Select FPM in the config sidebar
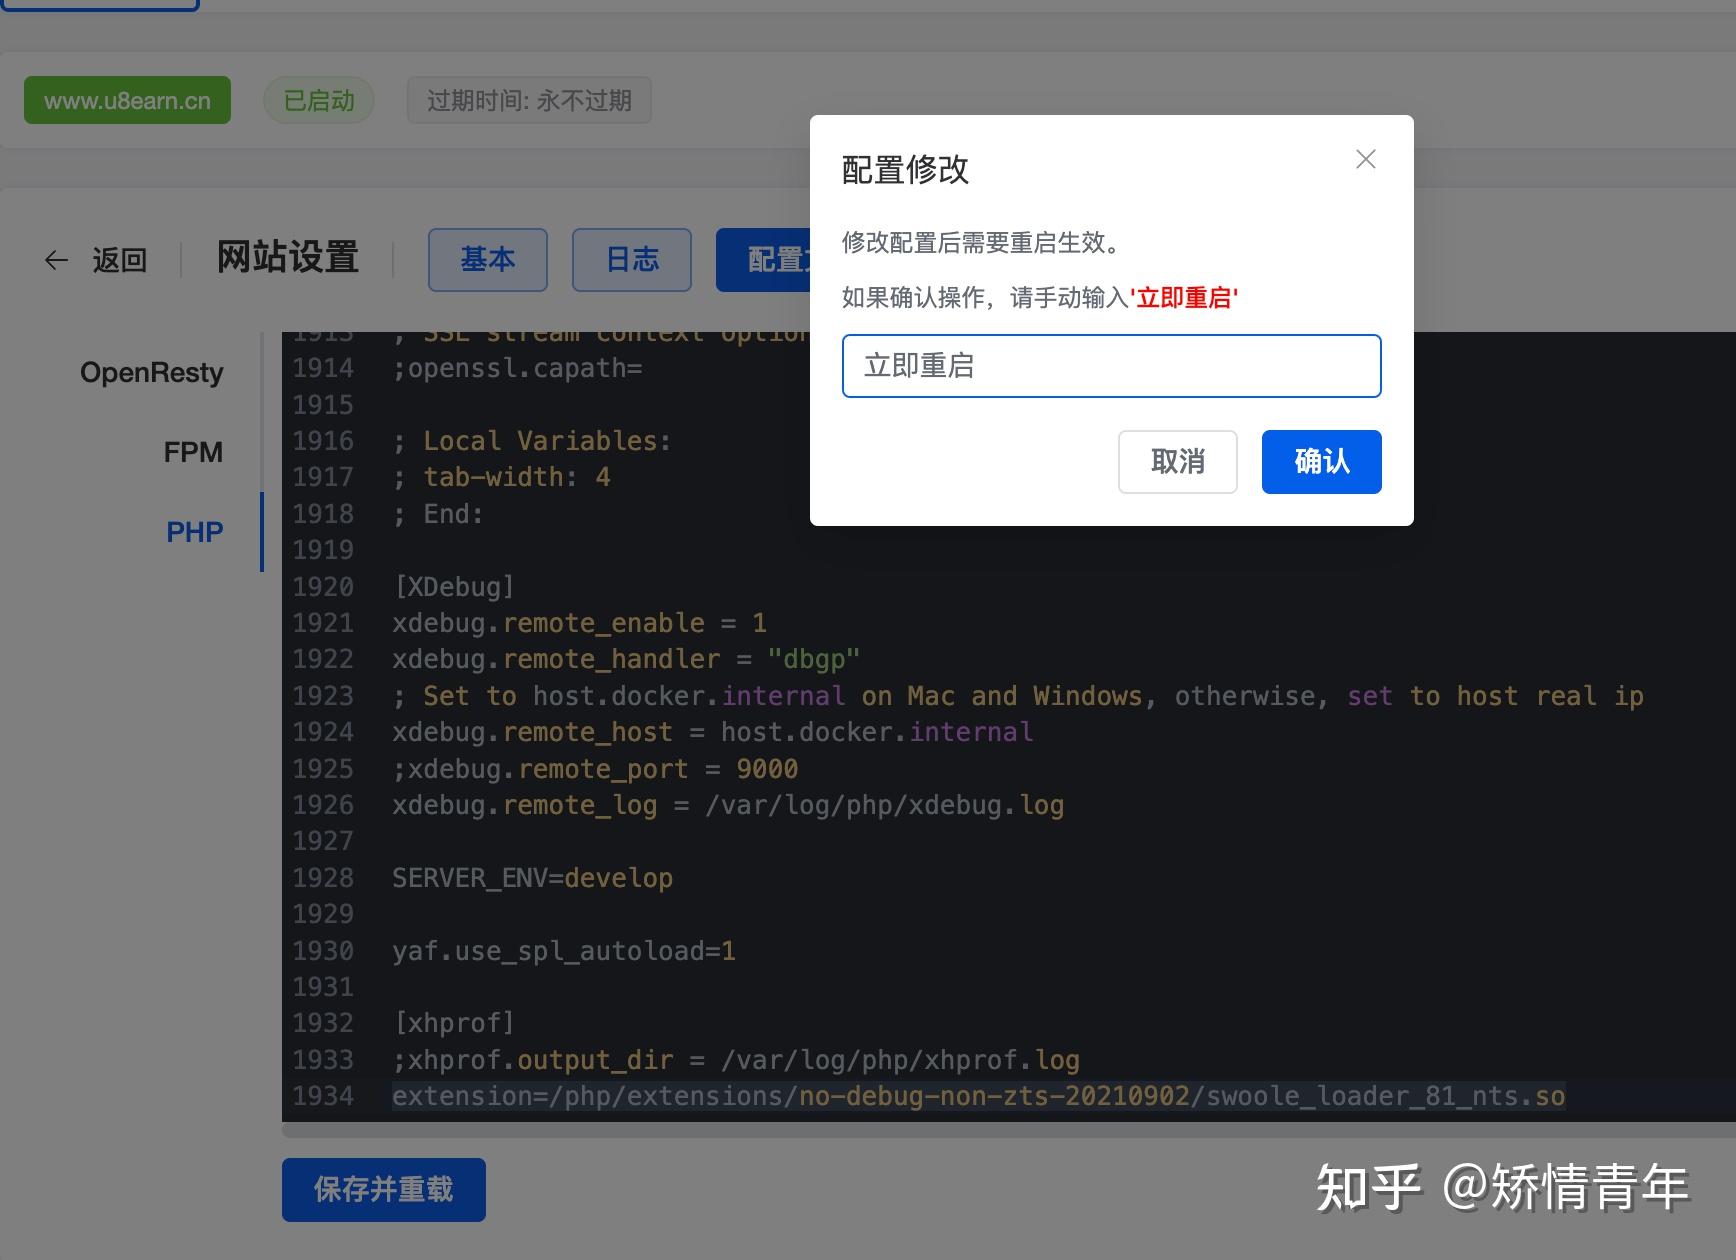The image size is (1736, 1260). (x=193, y=452)
